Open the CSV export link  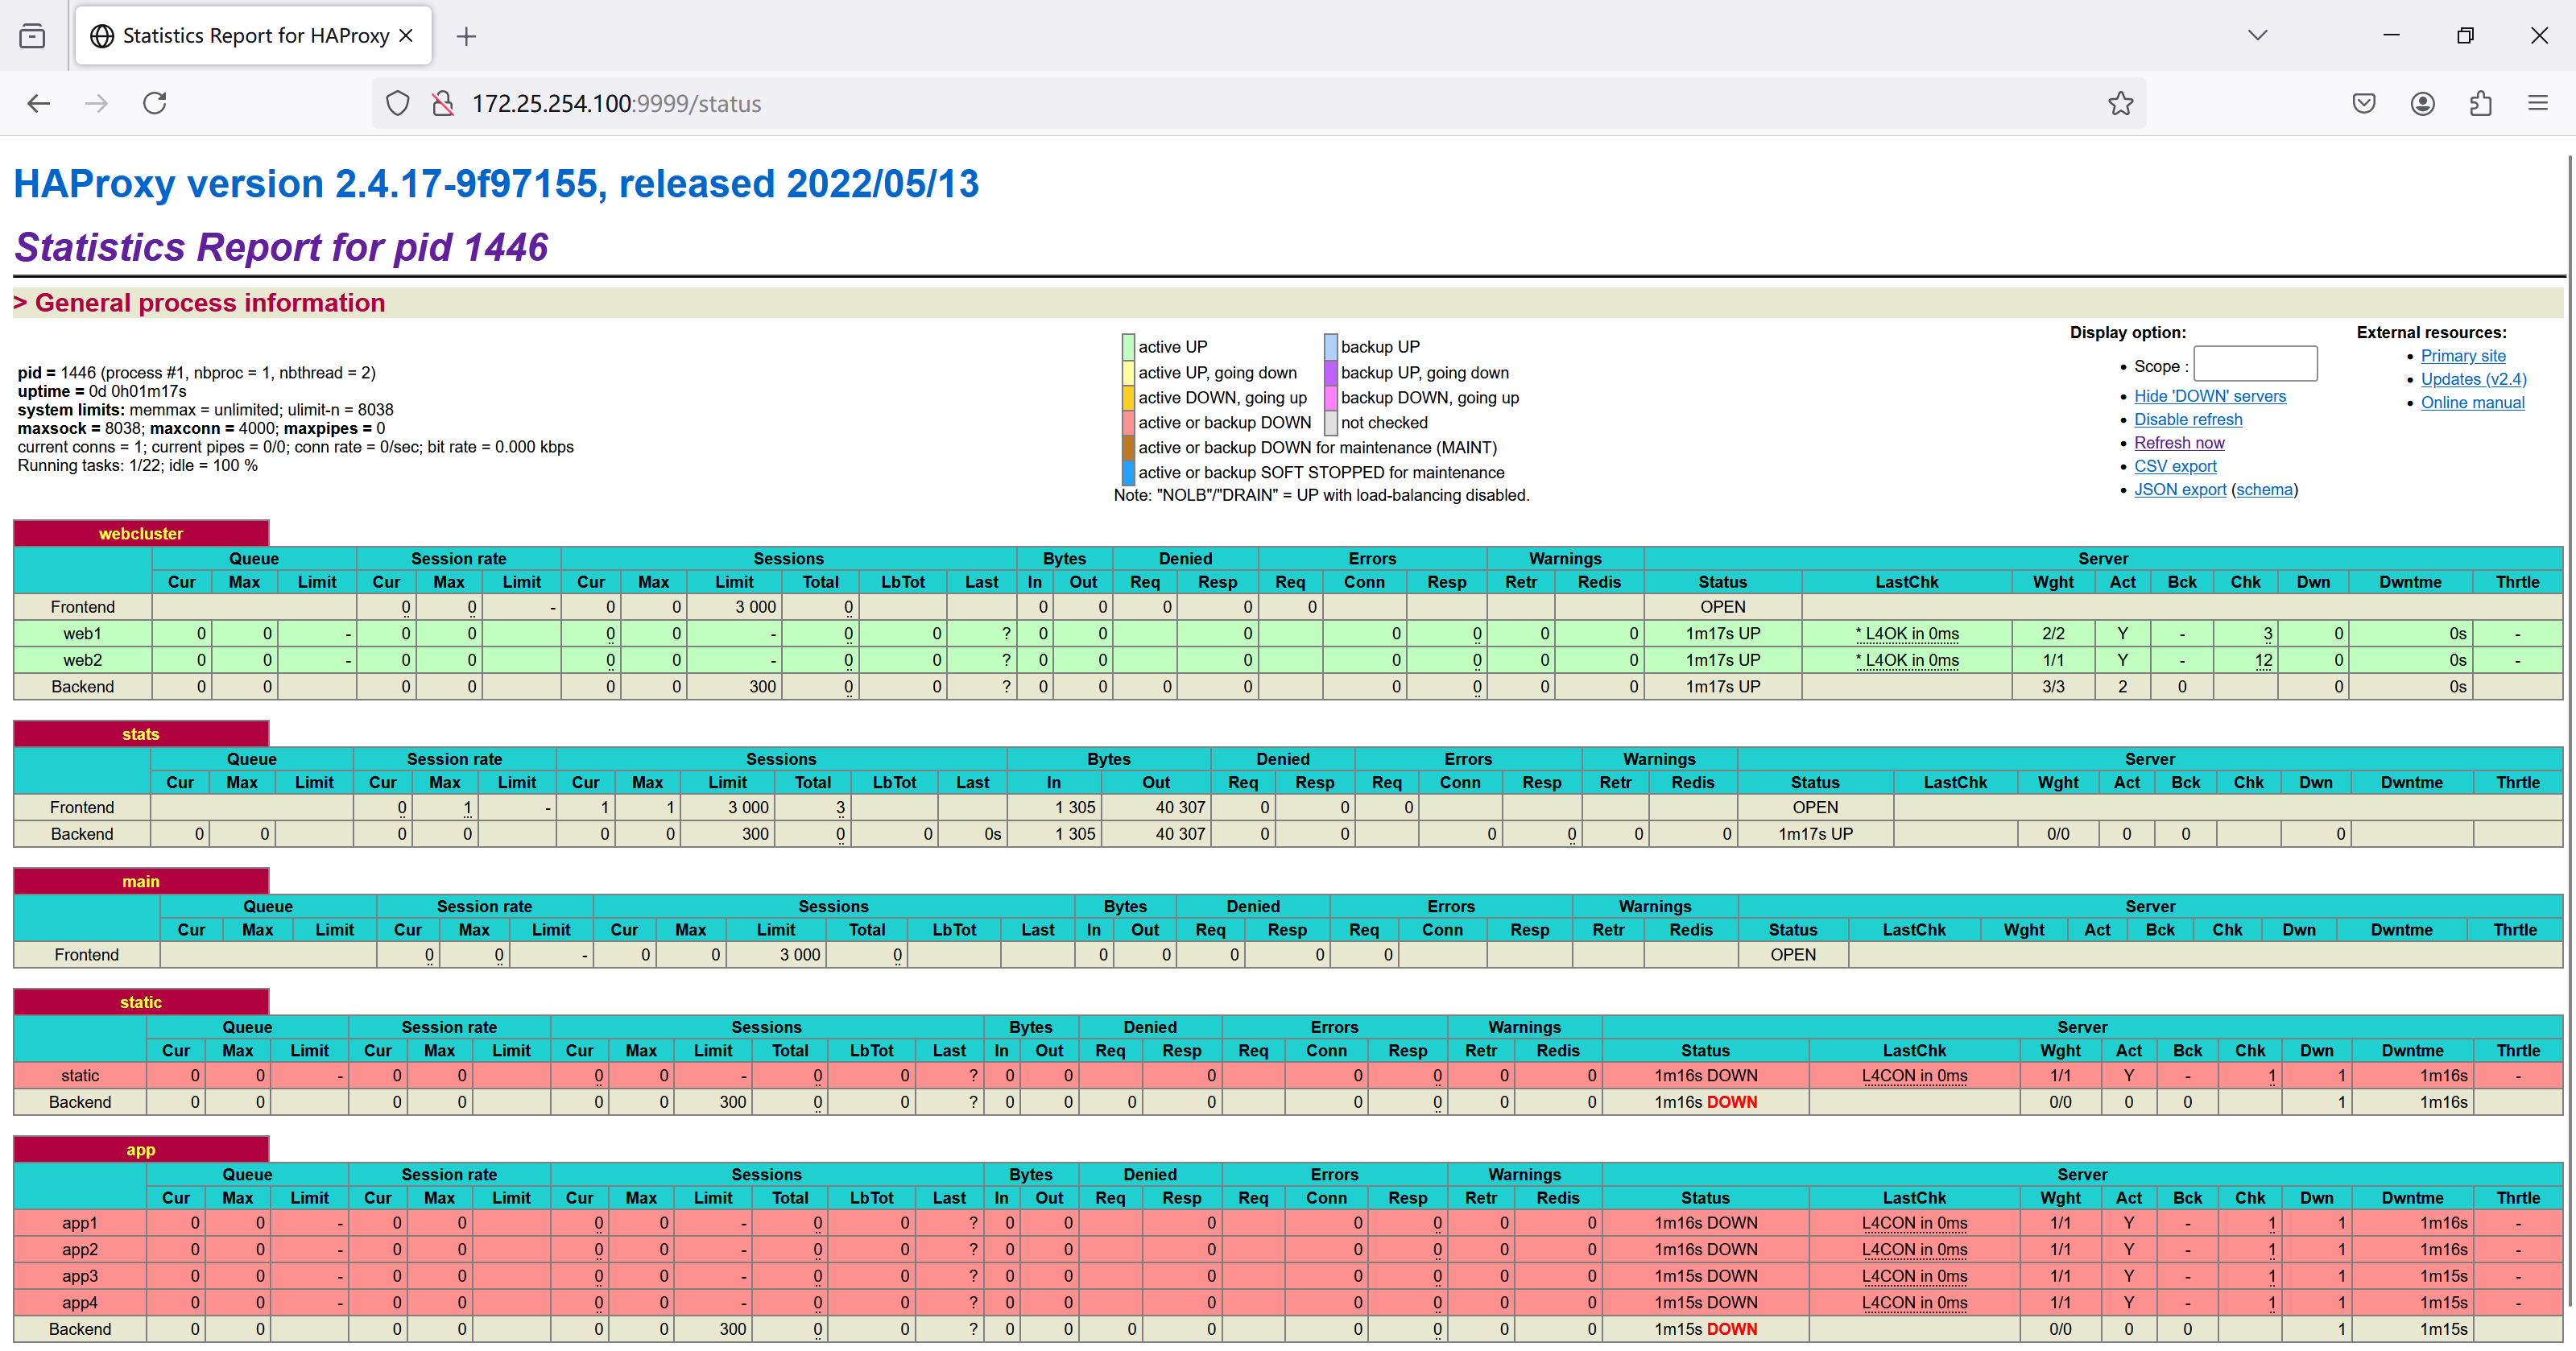(x=2175, y=466)
